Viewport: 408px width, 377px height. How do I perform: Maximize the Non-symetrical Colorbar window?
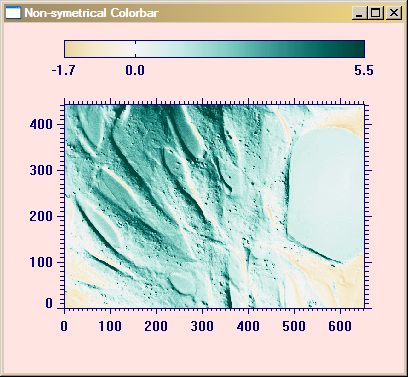375,13
